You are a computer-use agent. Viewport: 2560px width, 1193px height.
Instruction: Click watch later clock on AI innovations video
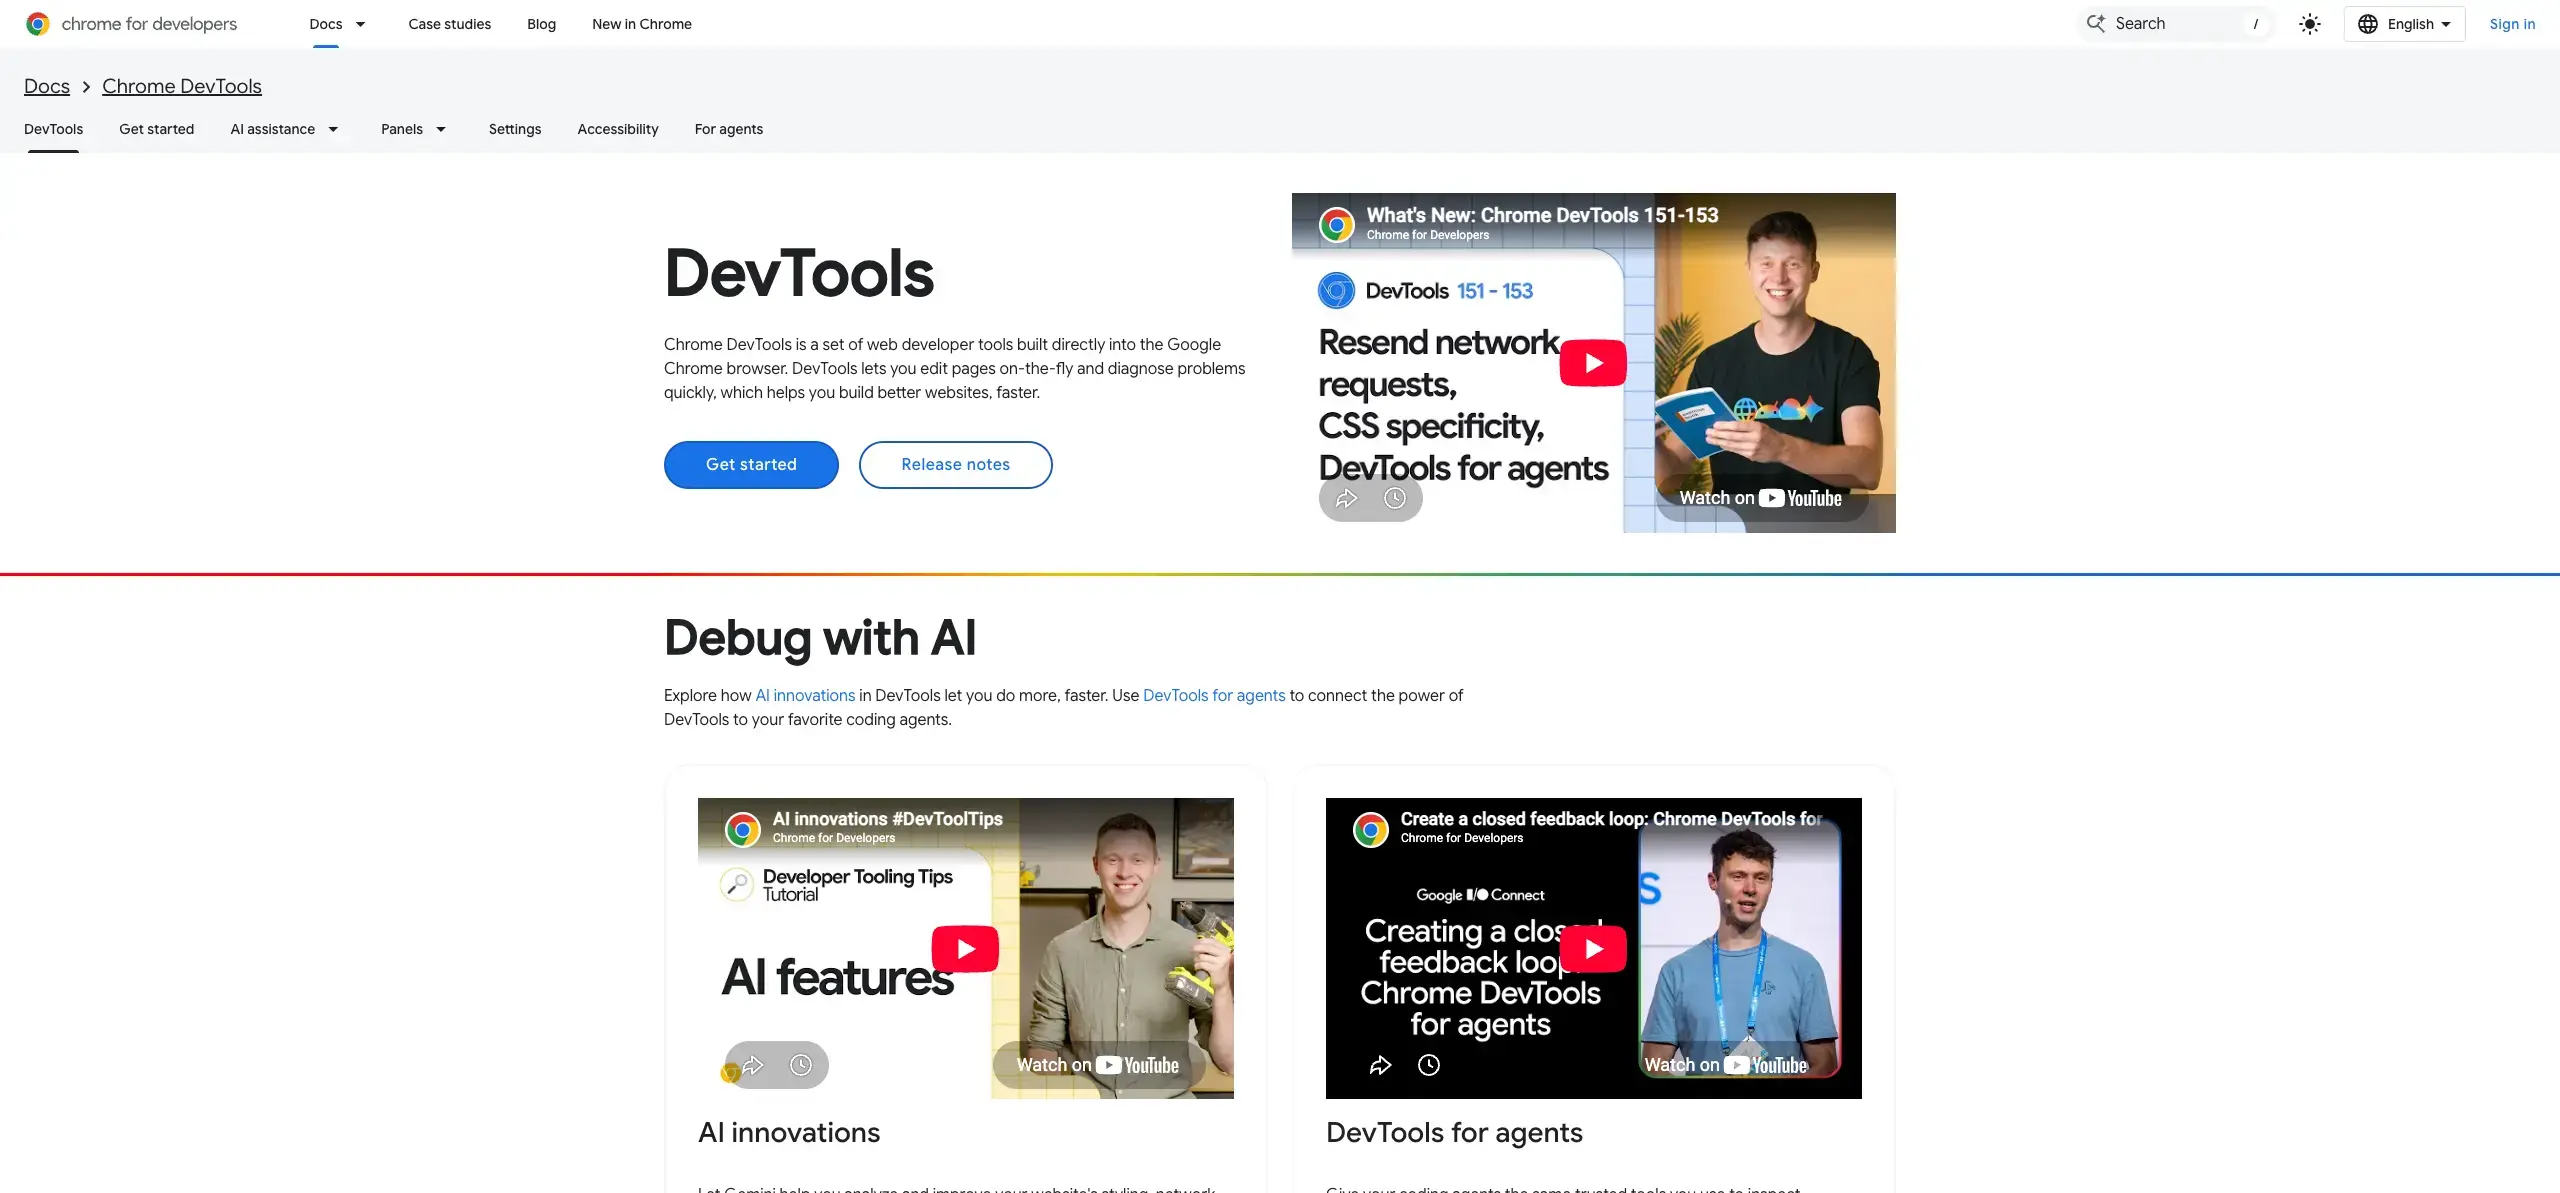click(x=801, y=1065)
